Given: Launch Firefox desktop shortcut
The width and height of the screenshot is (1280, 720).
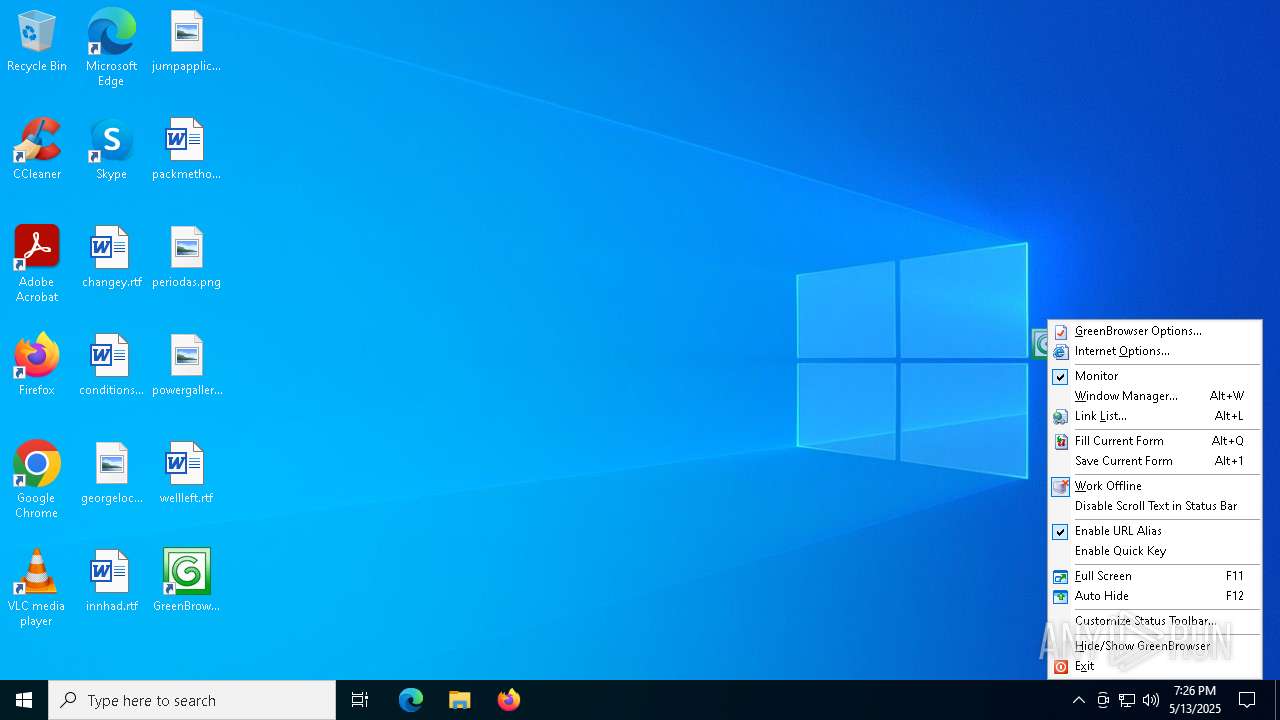Looking at the screenshot, I should click(37, 365).
